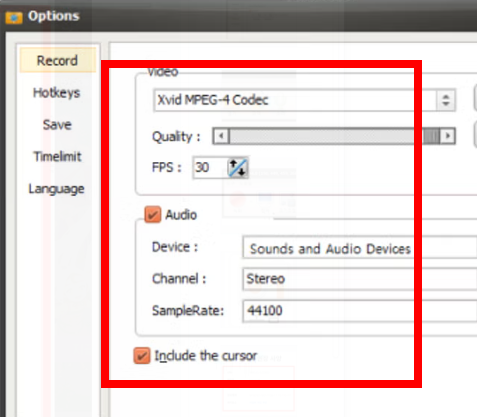Toggle the Include the cursor checkbox
477x417 pixels.
click(142, 356)
